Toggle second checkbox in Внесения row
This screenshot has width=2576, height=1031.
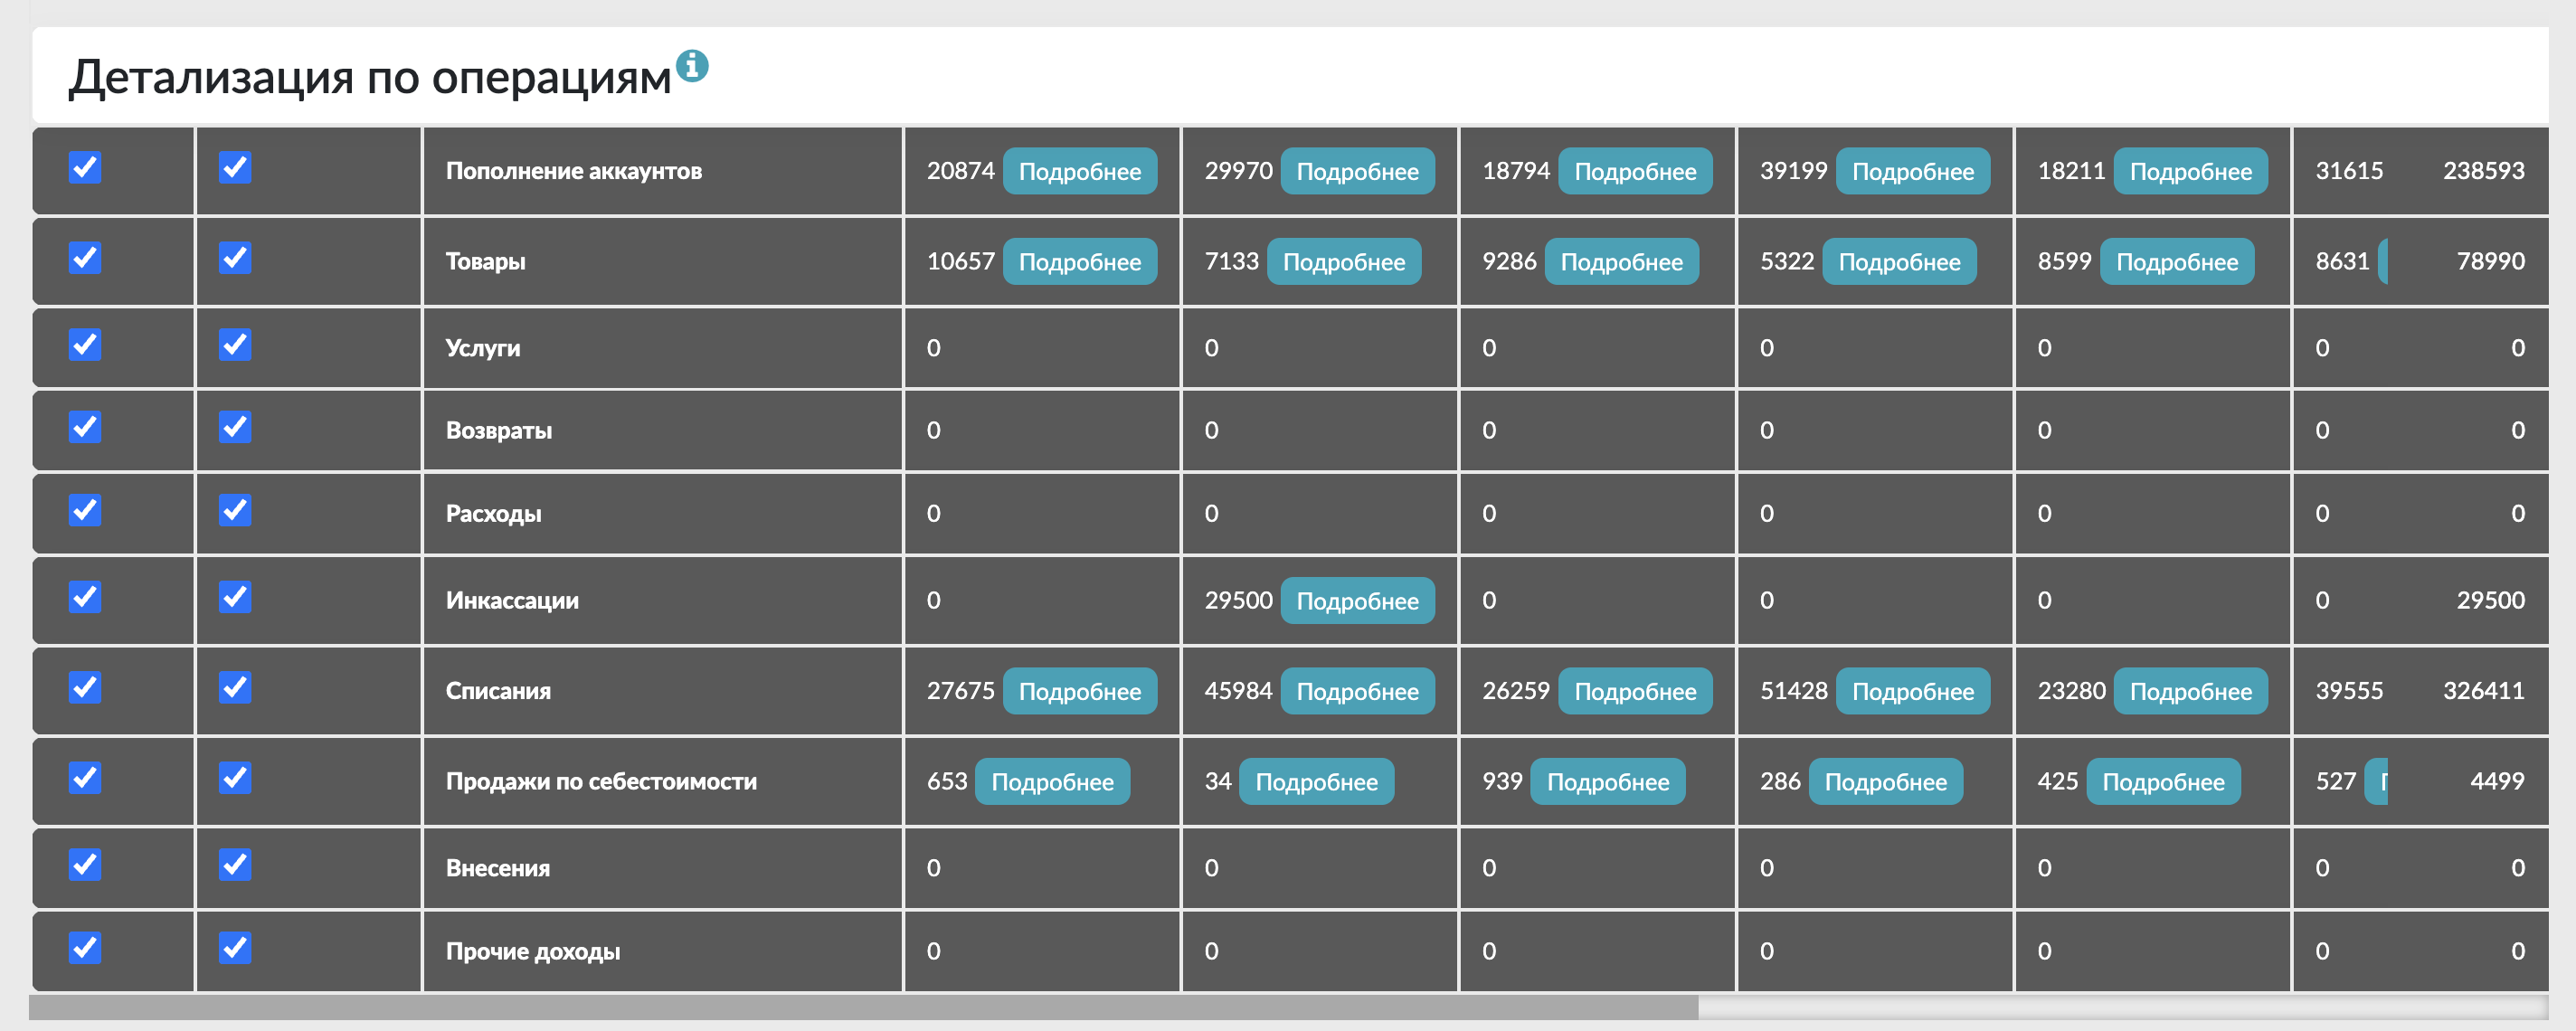[235, 864]
